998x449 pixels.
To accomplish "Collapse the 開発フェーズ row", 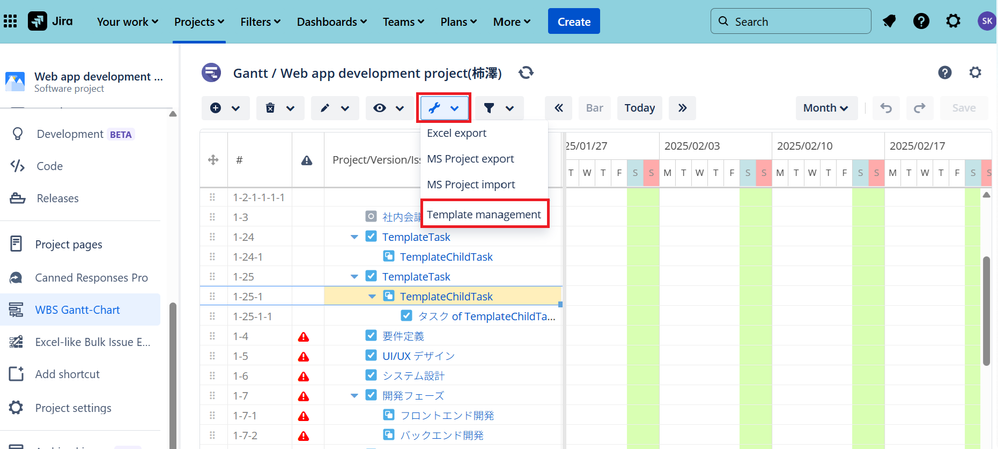I will point(354,396).
